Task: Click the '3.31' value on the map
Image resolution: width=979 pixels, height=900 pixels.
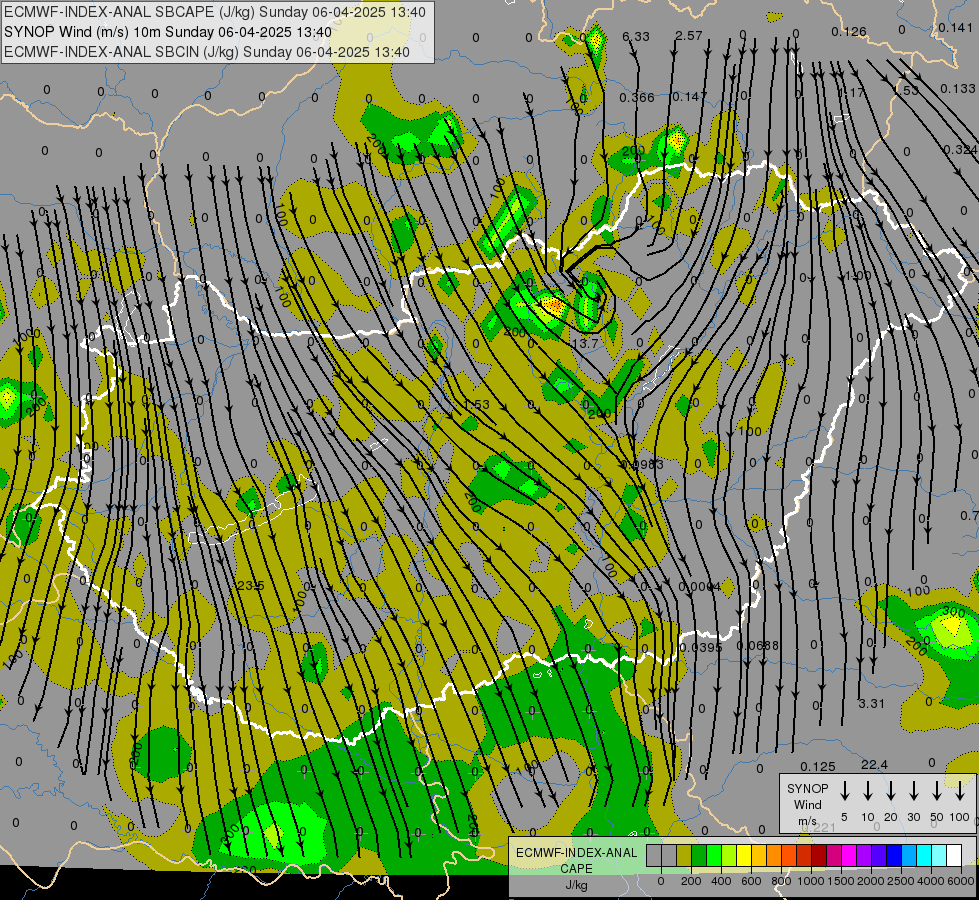Action: tap(871, 703)
